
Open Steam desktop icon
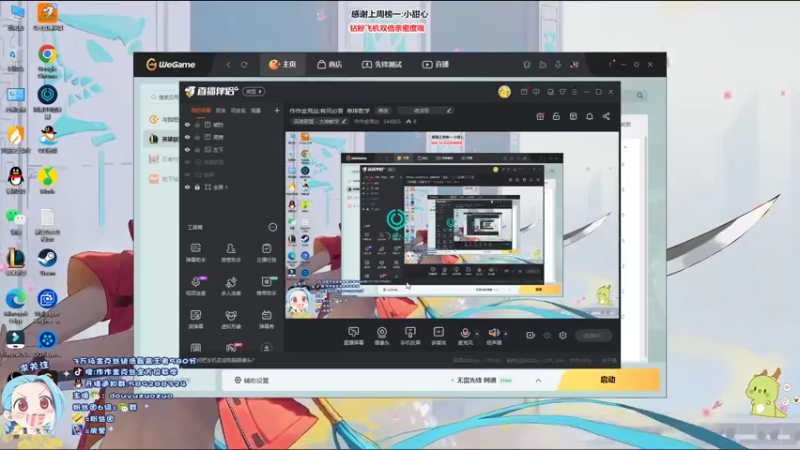tap(47, 263)
